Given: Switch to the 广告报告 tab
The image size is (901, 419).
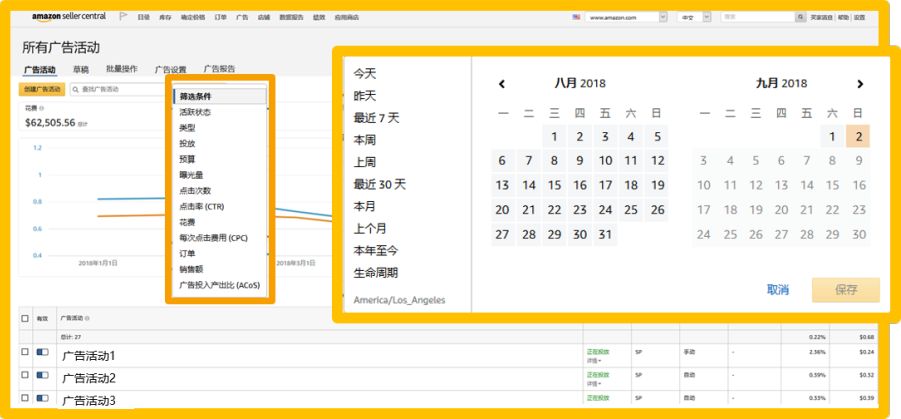Looking at the screenshot, I should [219, 69].
